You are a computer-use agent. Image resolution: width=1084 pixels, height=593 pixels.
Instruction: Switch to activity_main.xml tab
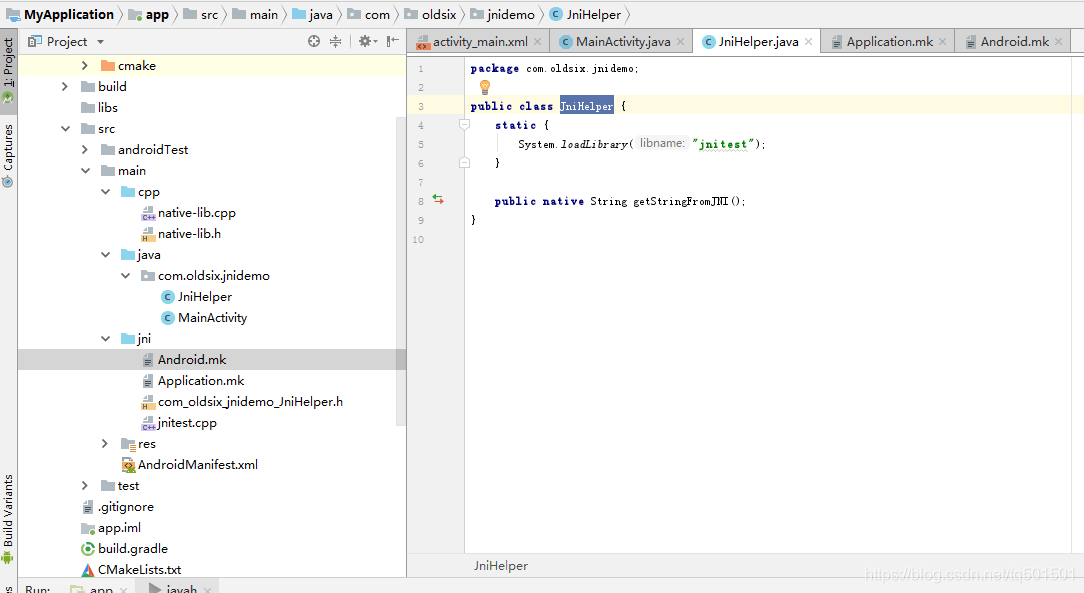tap(479, 41)
